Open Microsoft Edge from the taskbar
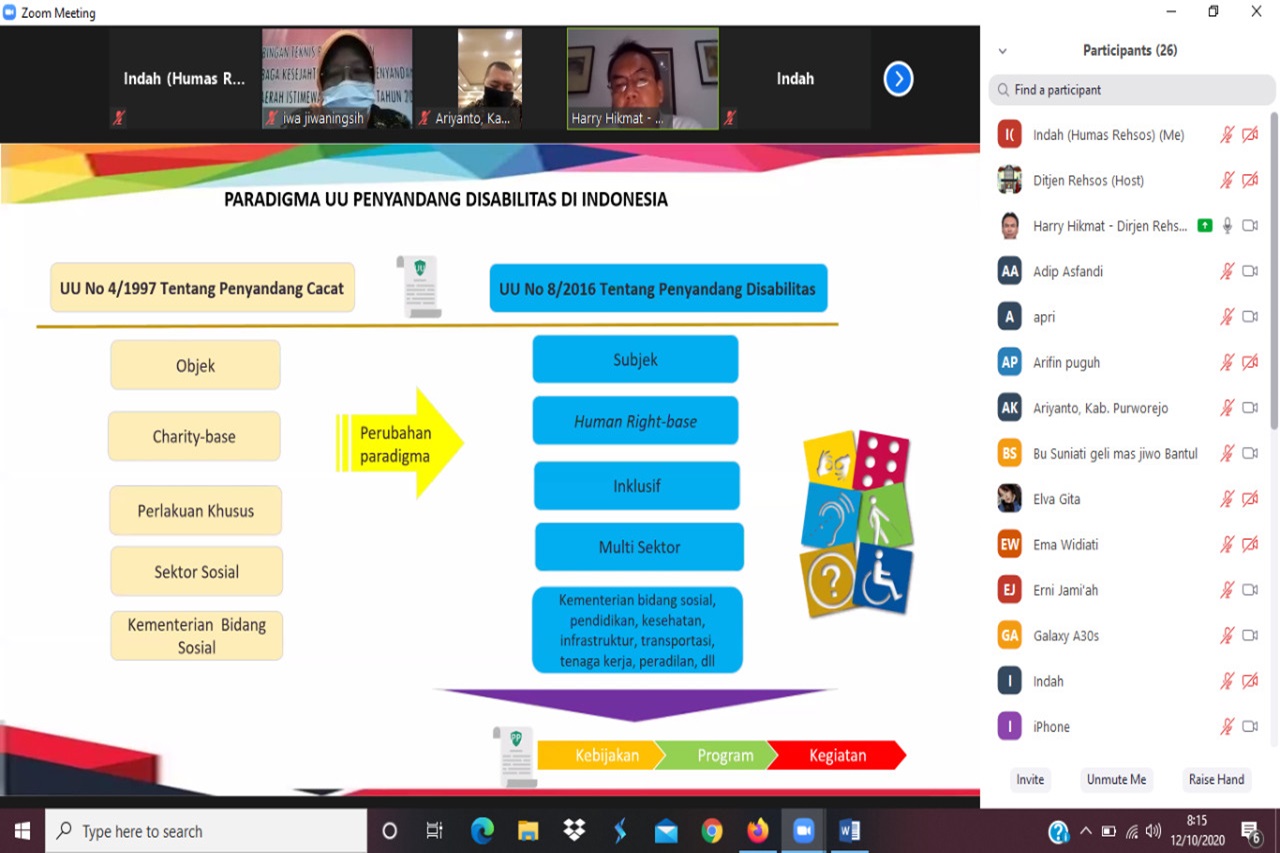The height and width of the screenshot is (853, 1280). point(482,831)
